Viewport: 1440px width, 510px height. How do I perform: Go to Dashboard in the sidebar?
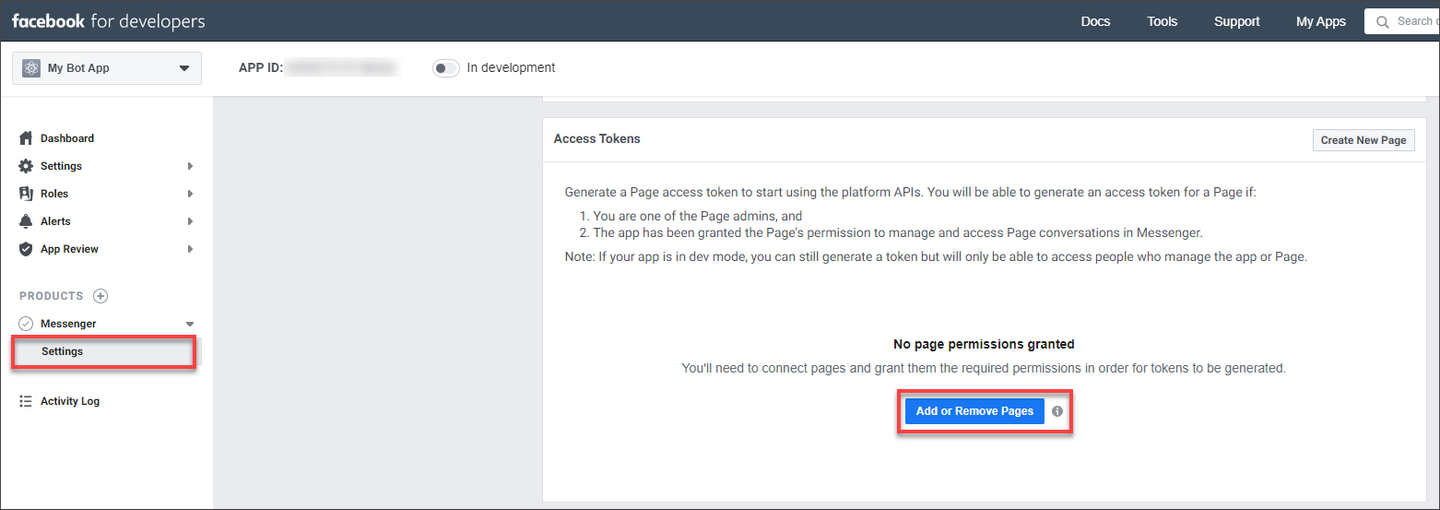67,138
